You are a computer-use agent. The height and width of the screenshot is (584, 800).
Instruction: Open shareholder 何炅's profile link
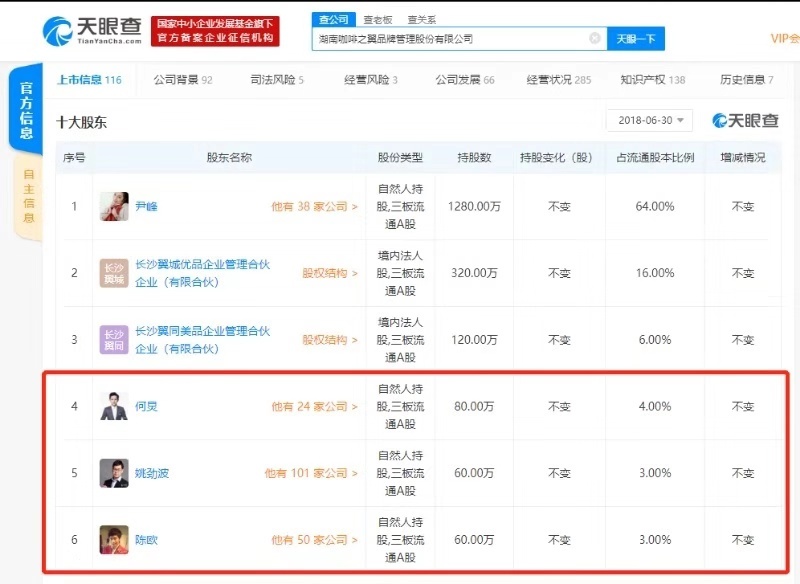tap(146, 407)
